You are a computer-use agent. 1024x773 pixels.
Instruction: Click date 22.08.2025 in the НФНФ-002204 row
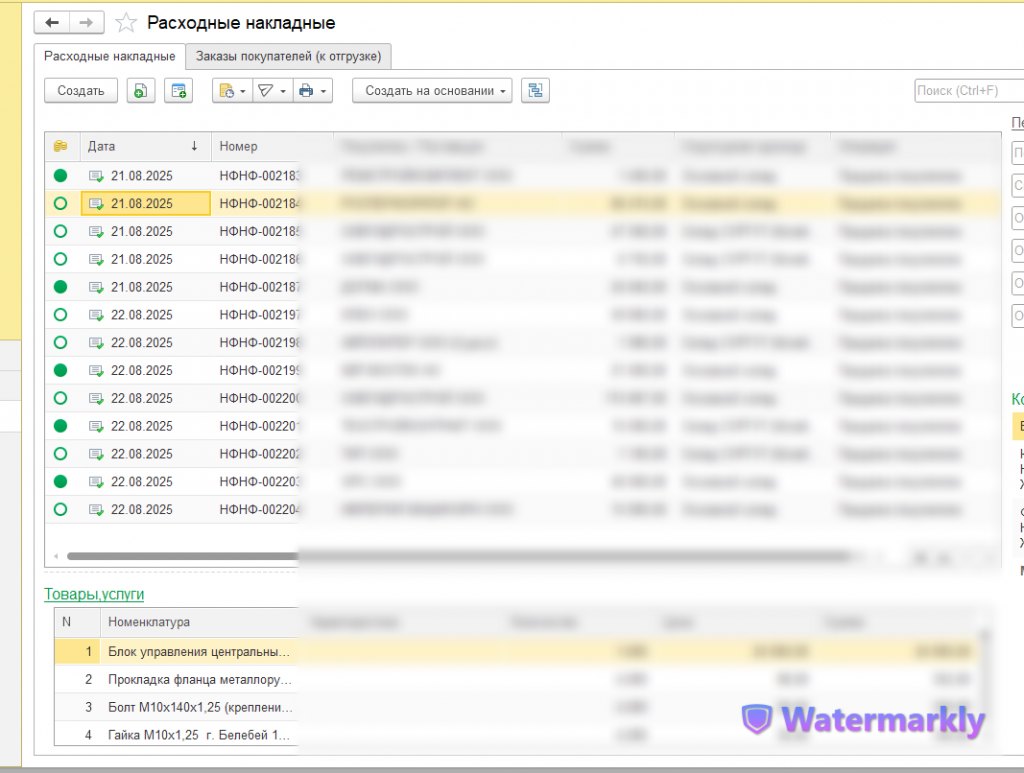(x=142, y=509)
